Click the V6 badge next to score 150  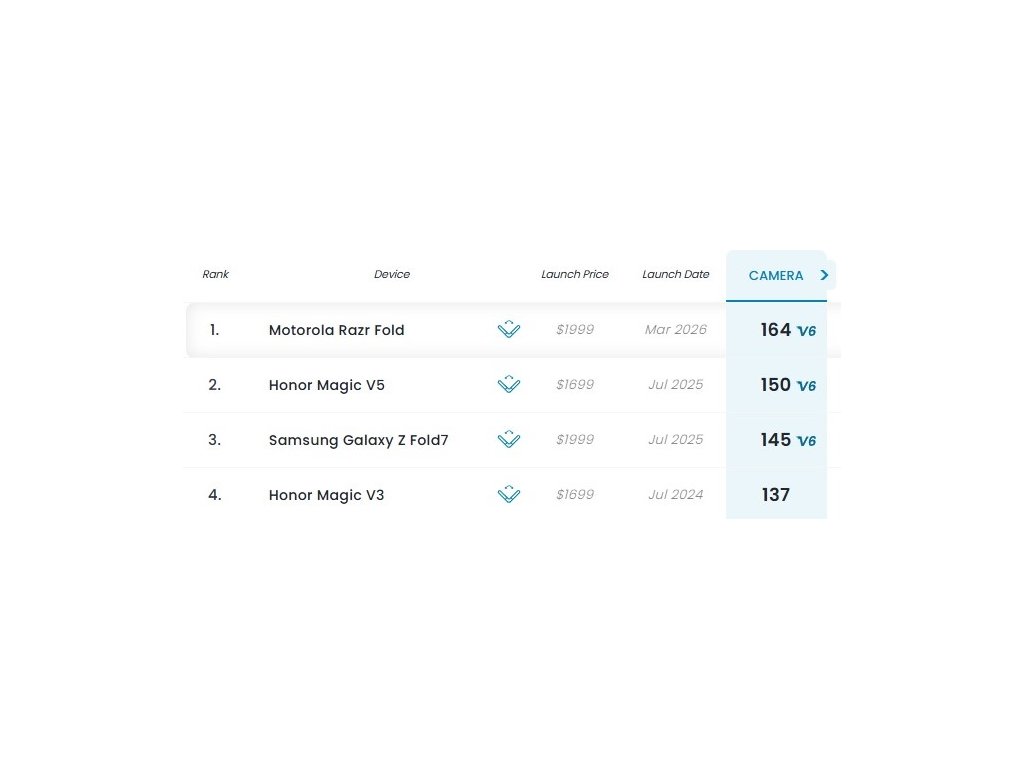pos(806,386)
